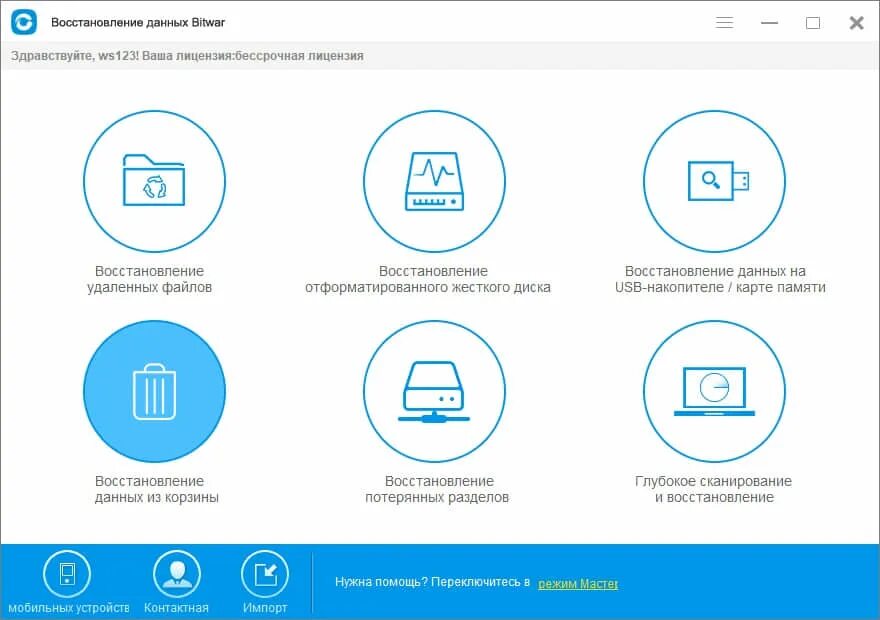Close the Bitwar window
The width and height of the screenshot is (880, 620).
pos(856,22)
